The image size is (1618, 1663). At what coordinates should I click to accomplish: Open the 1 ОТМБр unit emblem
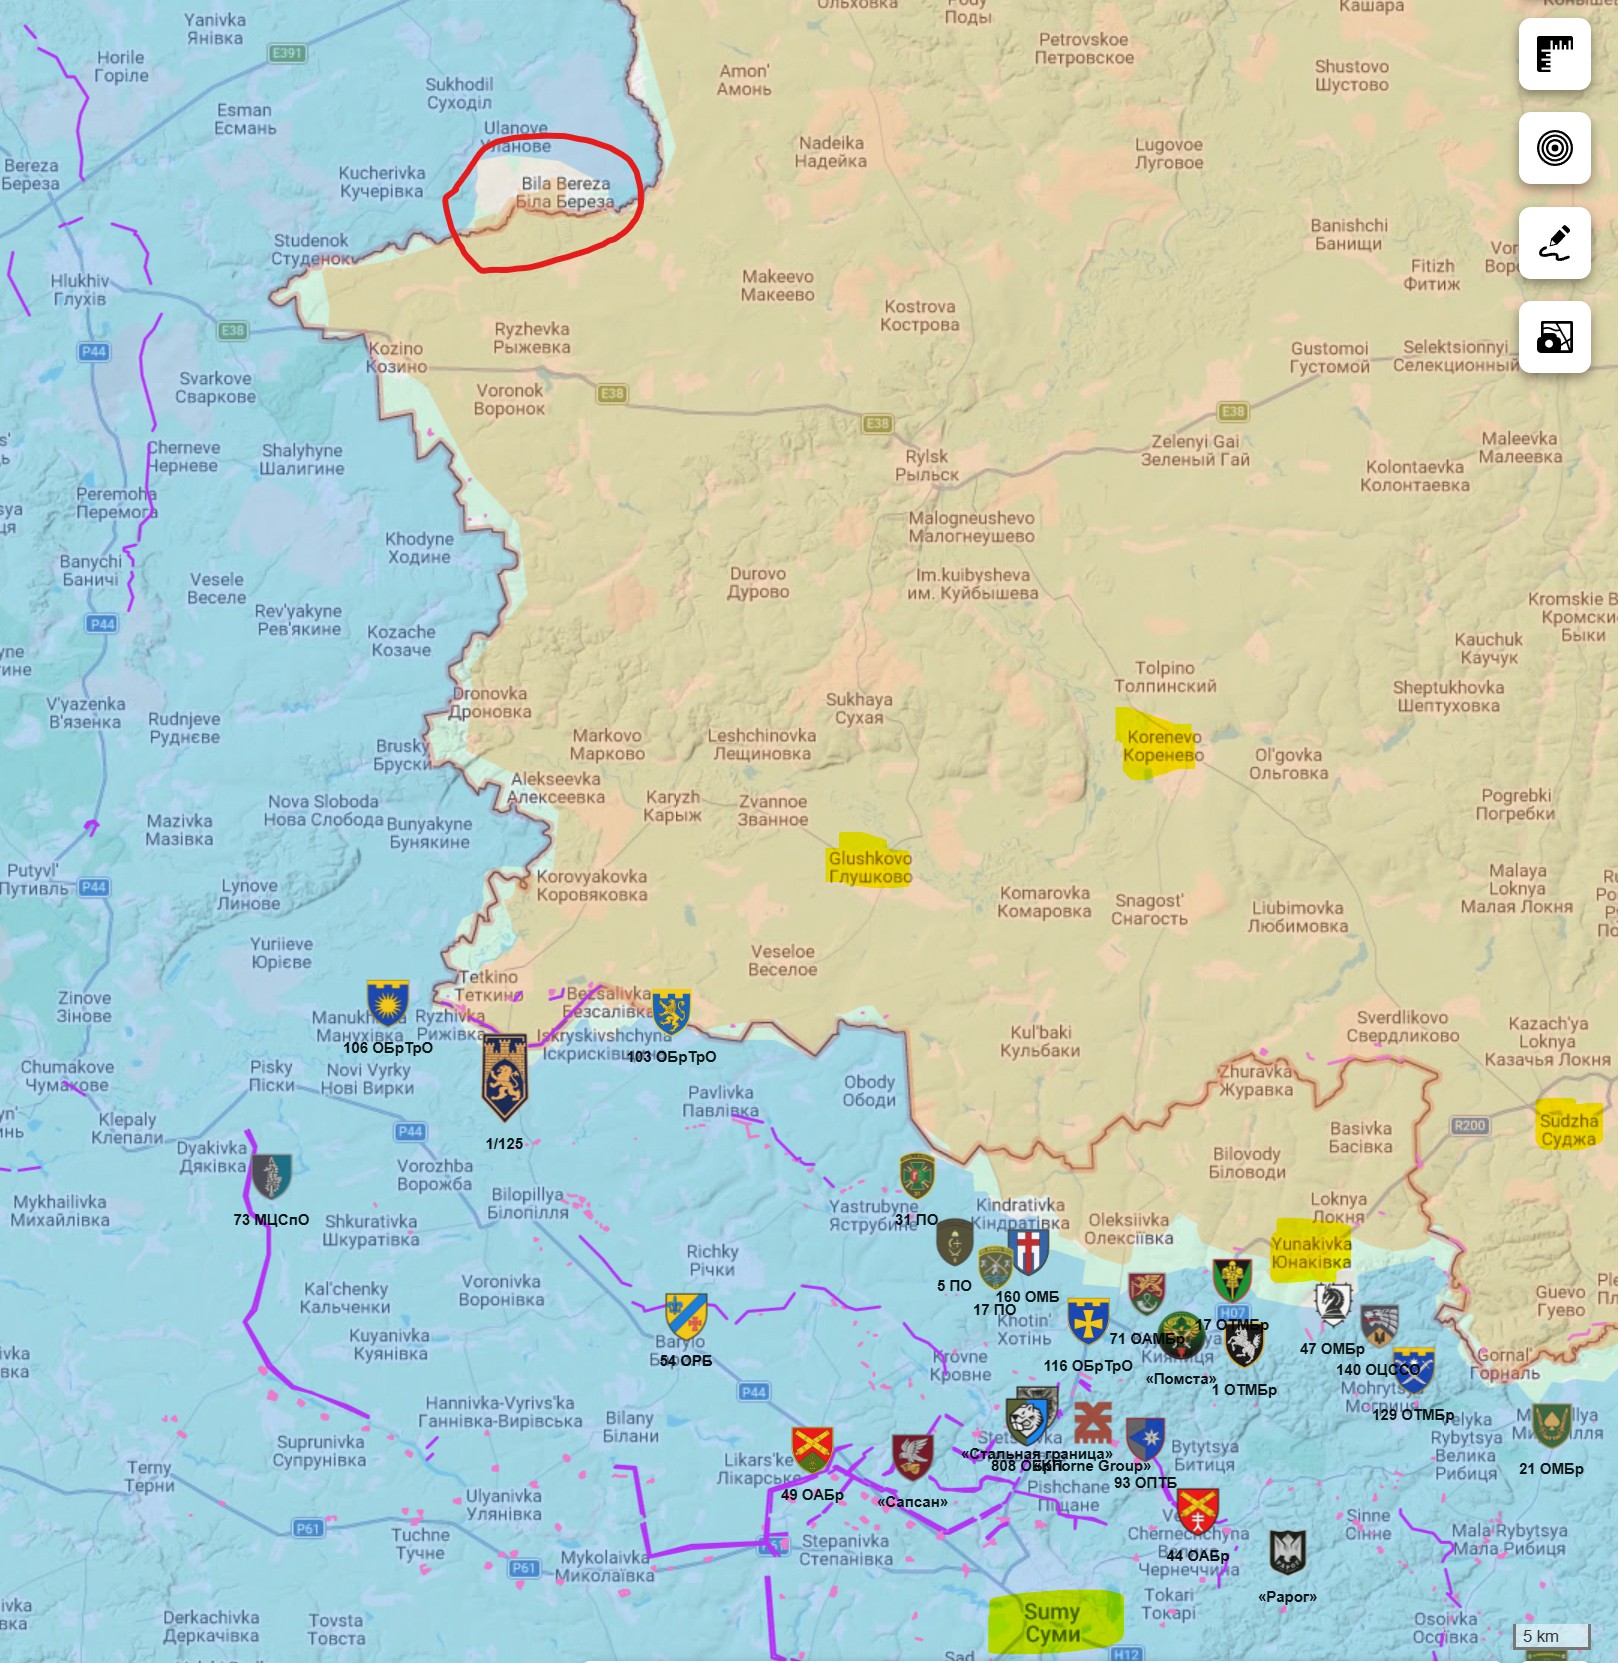pos(1244,1345)
